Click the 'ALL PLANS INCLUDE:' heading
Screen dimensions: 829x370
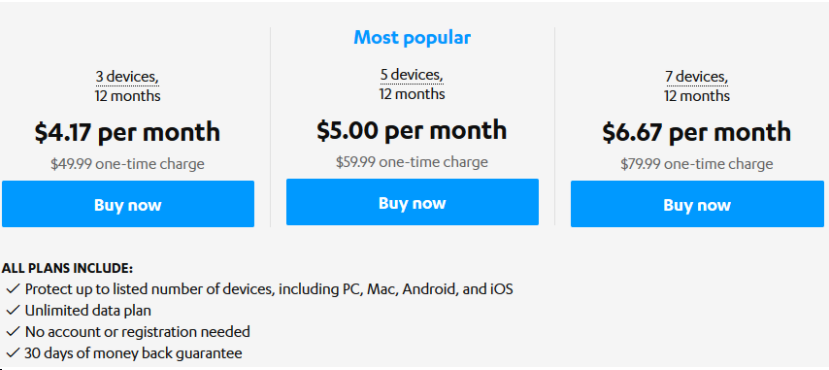(67, 268)
